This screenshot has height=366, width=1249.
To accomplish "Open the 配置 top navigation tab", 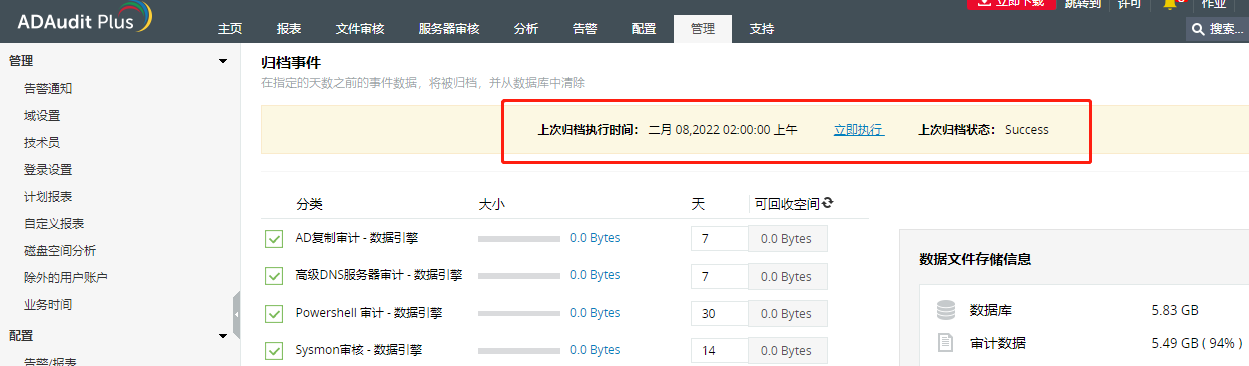I will tap(644, 29).
